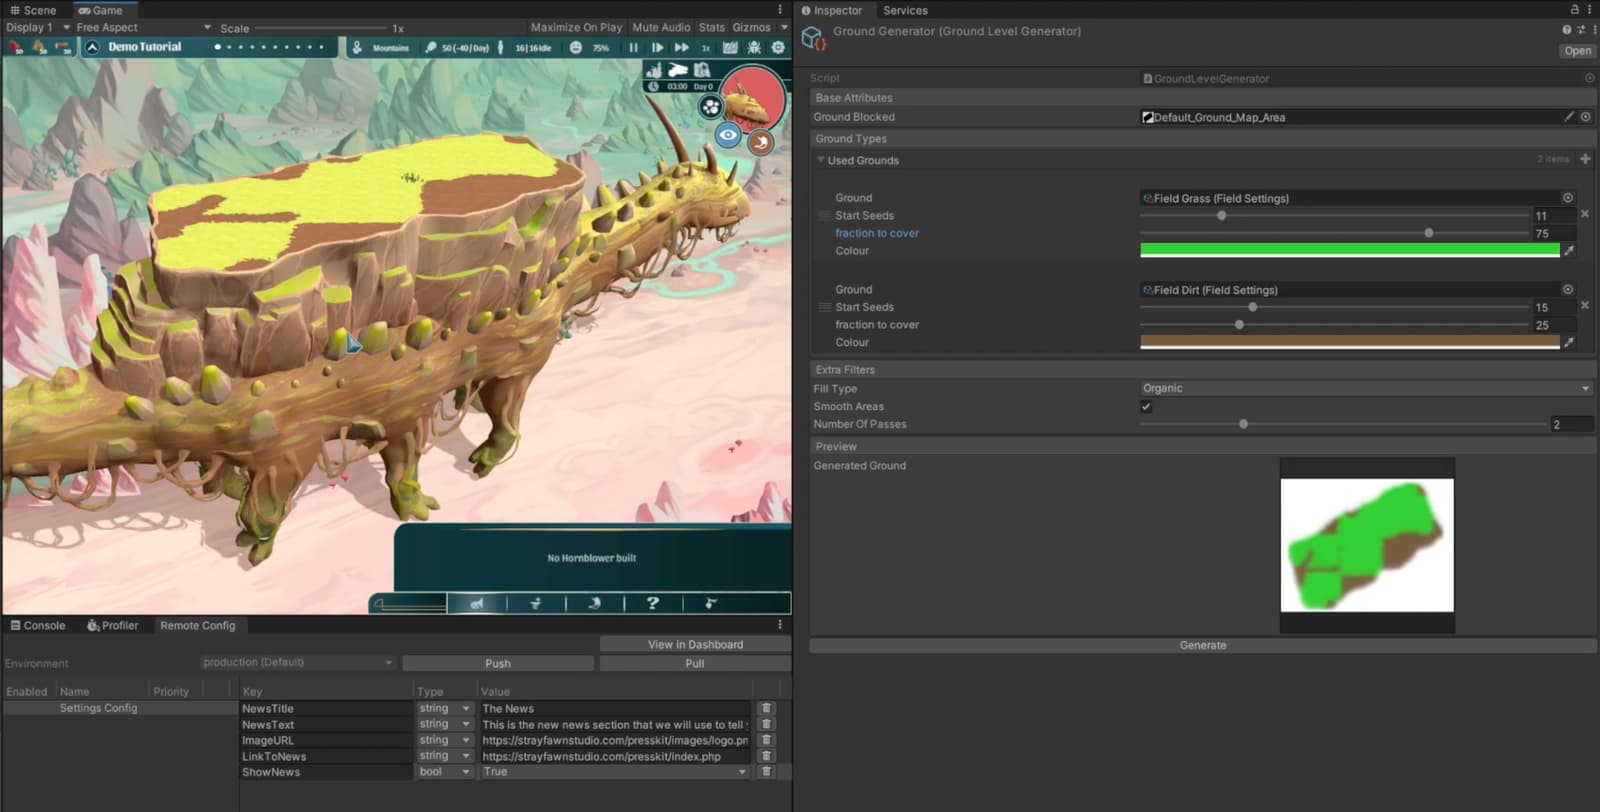This screenshot has width=1600, height=812.
Task: Change the ShowNews bool type dropdown
Action: [x=444, y=772]
